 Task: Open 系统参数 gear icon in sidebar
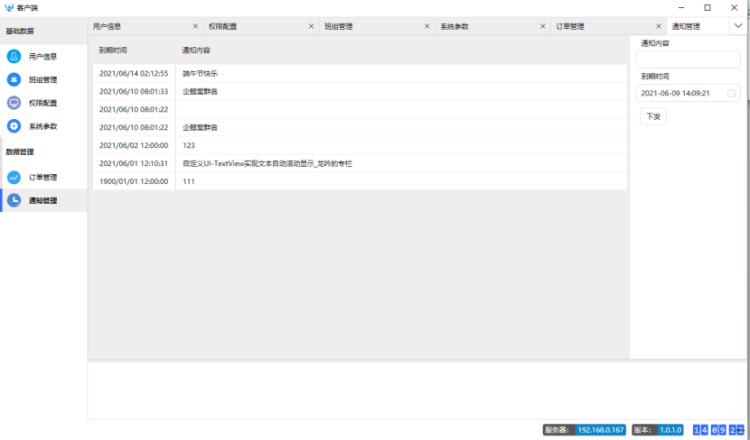[14, 125]
